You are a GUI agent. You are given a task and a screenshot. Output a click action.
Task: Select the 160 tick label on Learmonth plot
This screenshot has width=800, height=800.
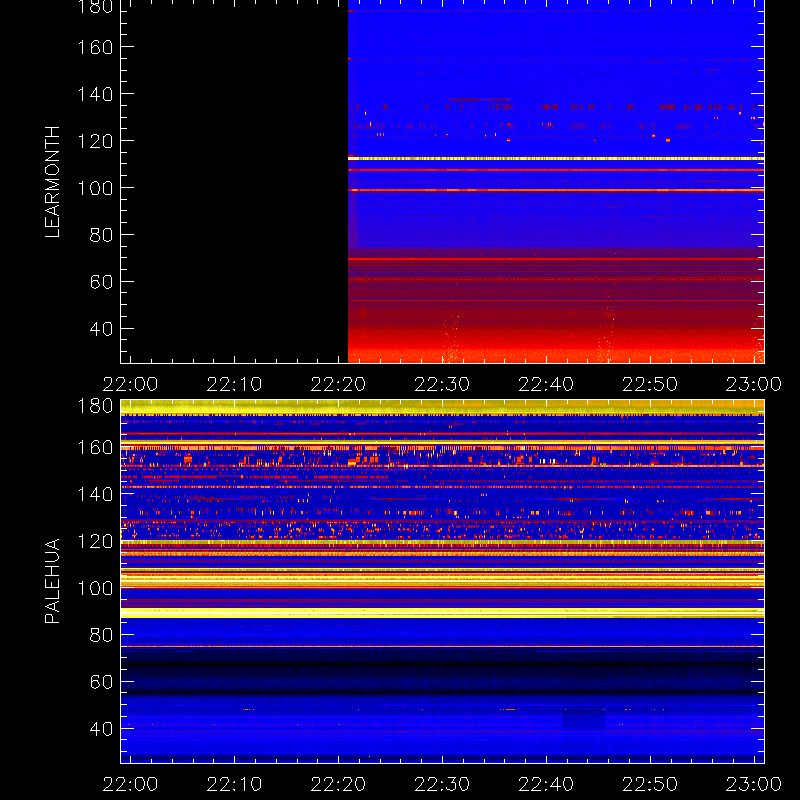95,47
